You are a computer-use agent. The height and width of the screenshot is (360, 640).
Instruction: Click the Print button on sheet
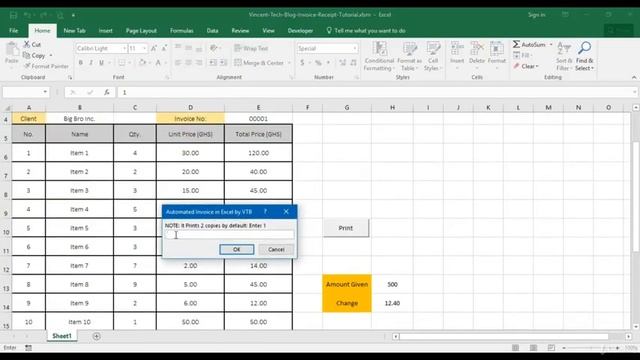pos(346,228)
